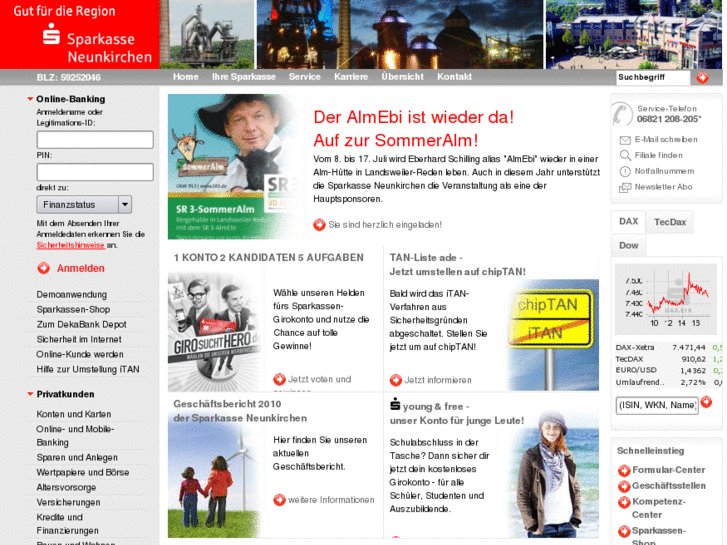Click the ISIN, WKN, Name input field
The height and width of the screenshot is (545, 727).
tap(657, 405)
